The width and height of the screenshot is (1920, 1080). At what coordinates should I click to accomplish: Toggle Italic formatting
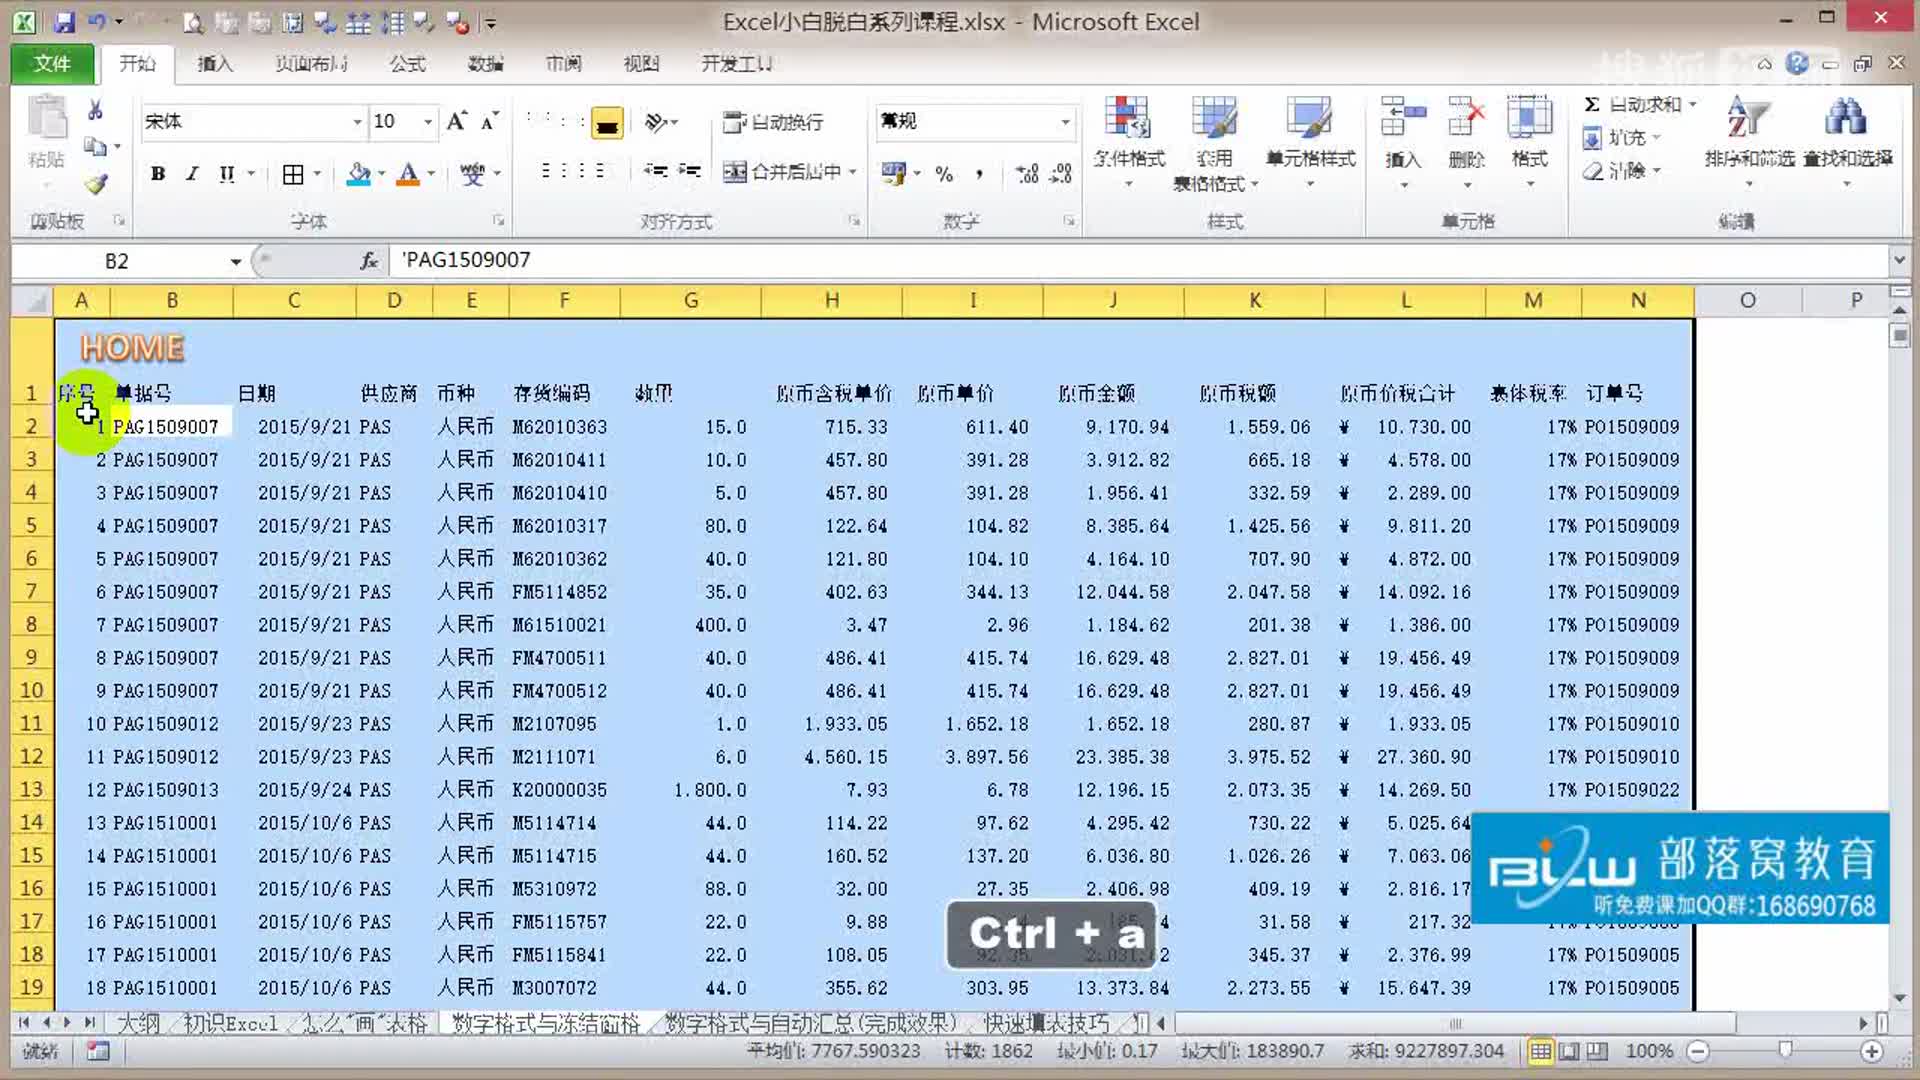(x=192, y=174)
